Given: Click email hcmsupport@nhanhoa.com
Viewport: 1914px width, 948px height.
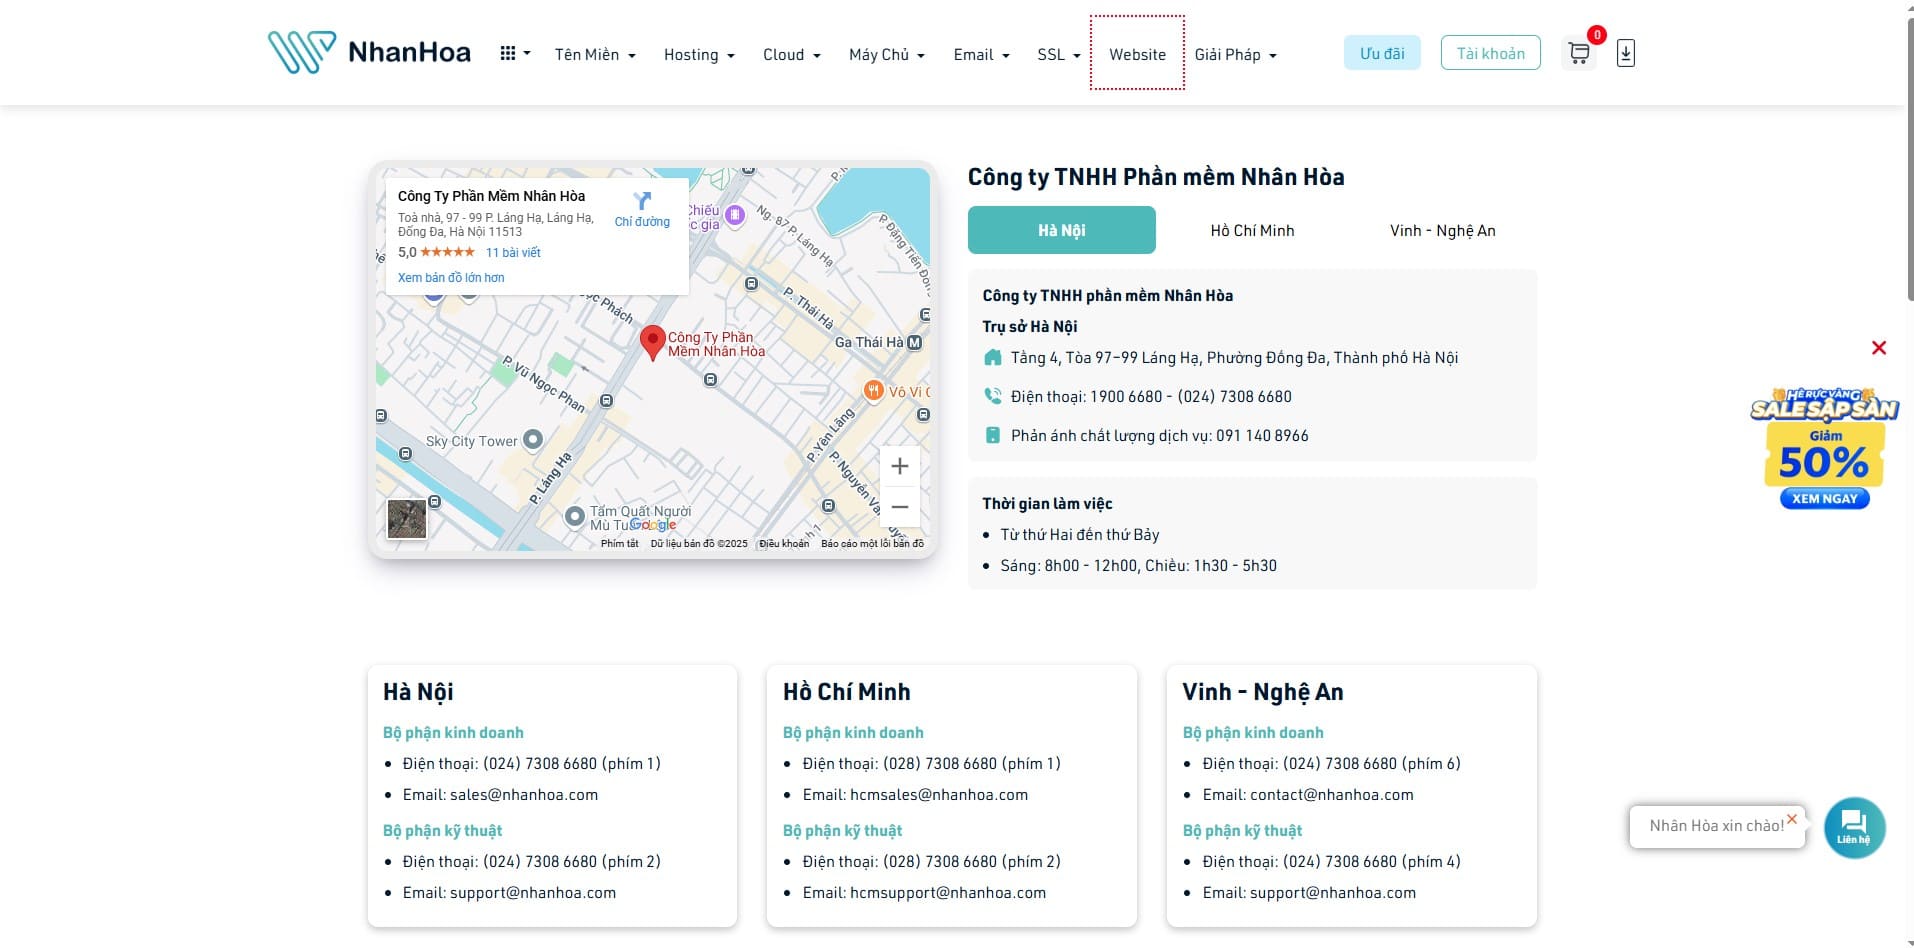Looking at the screenshot, I should click(948, 893).
